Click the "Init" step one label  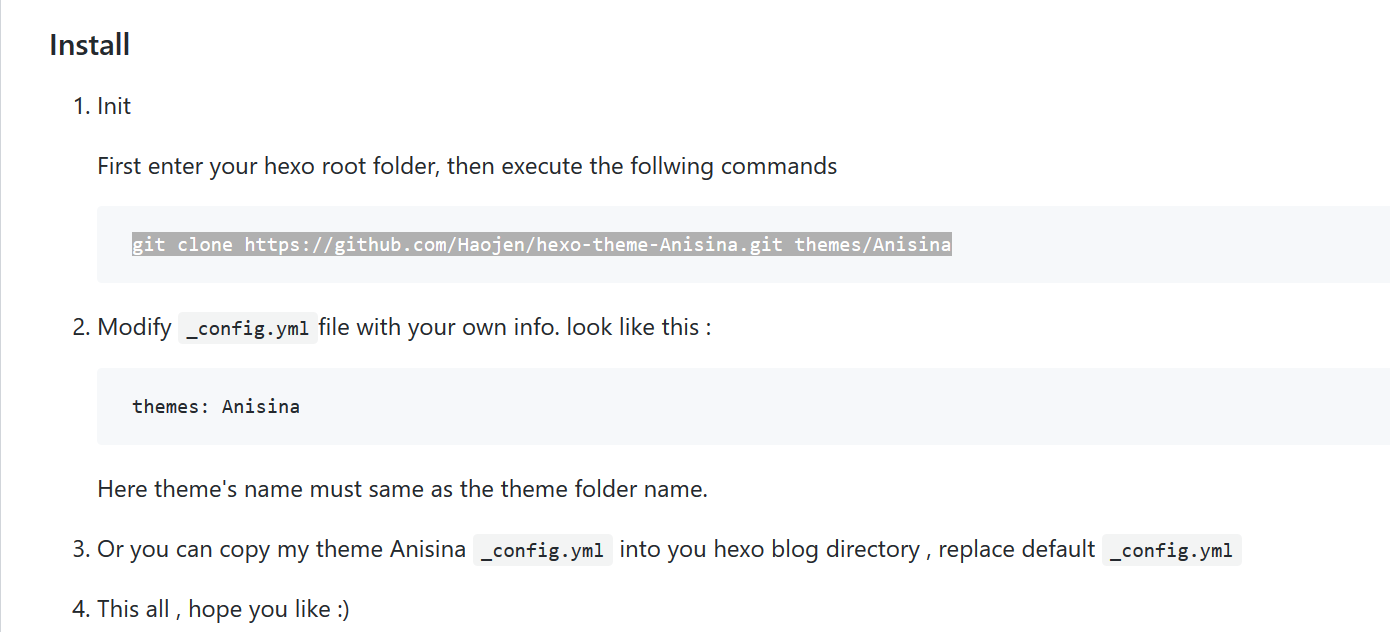click(114, 106)
